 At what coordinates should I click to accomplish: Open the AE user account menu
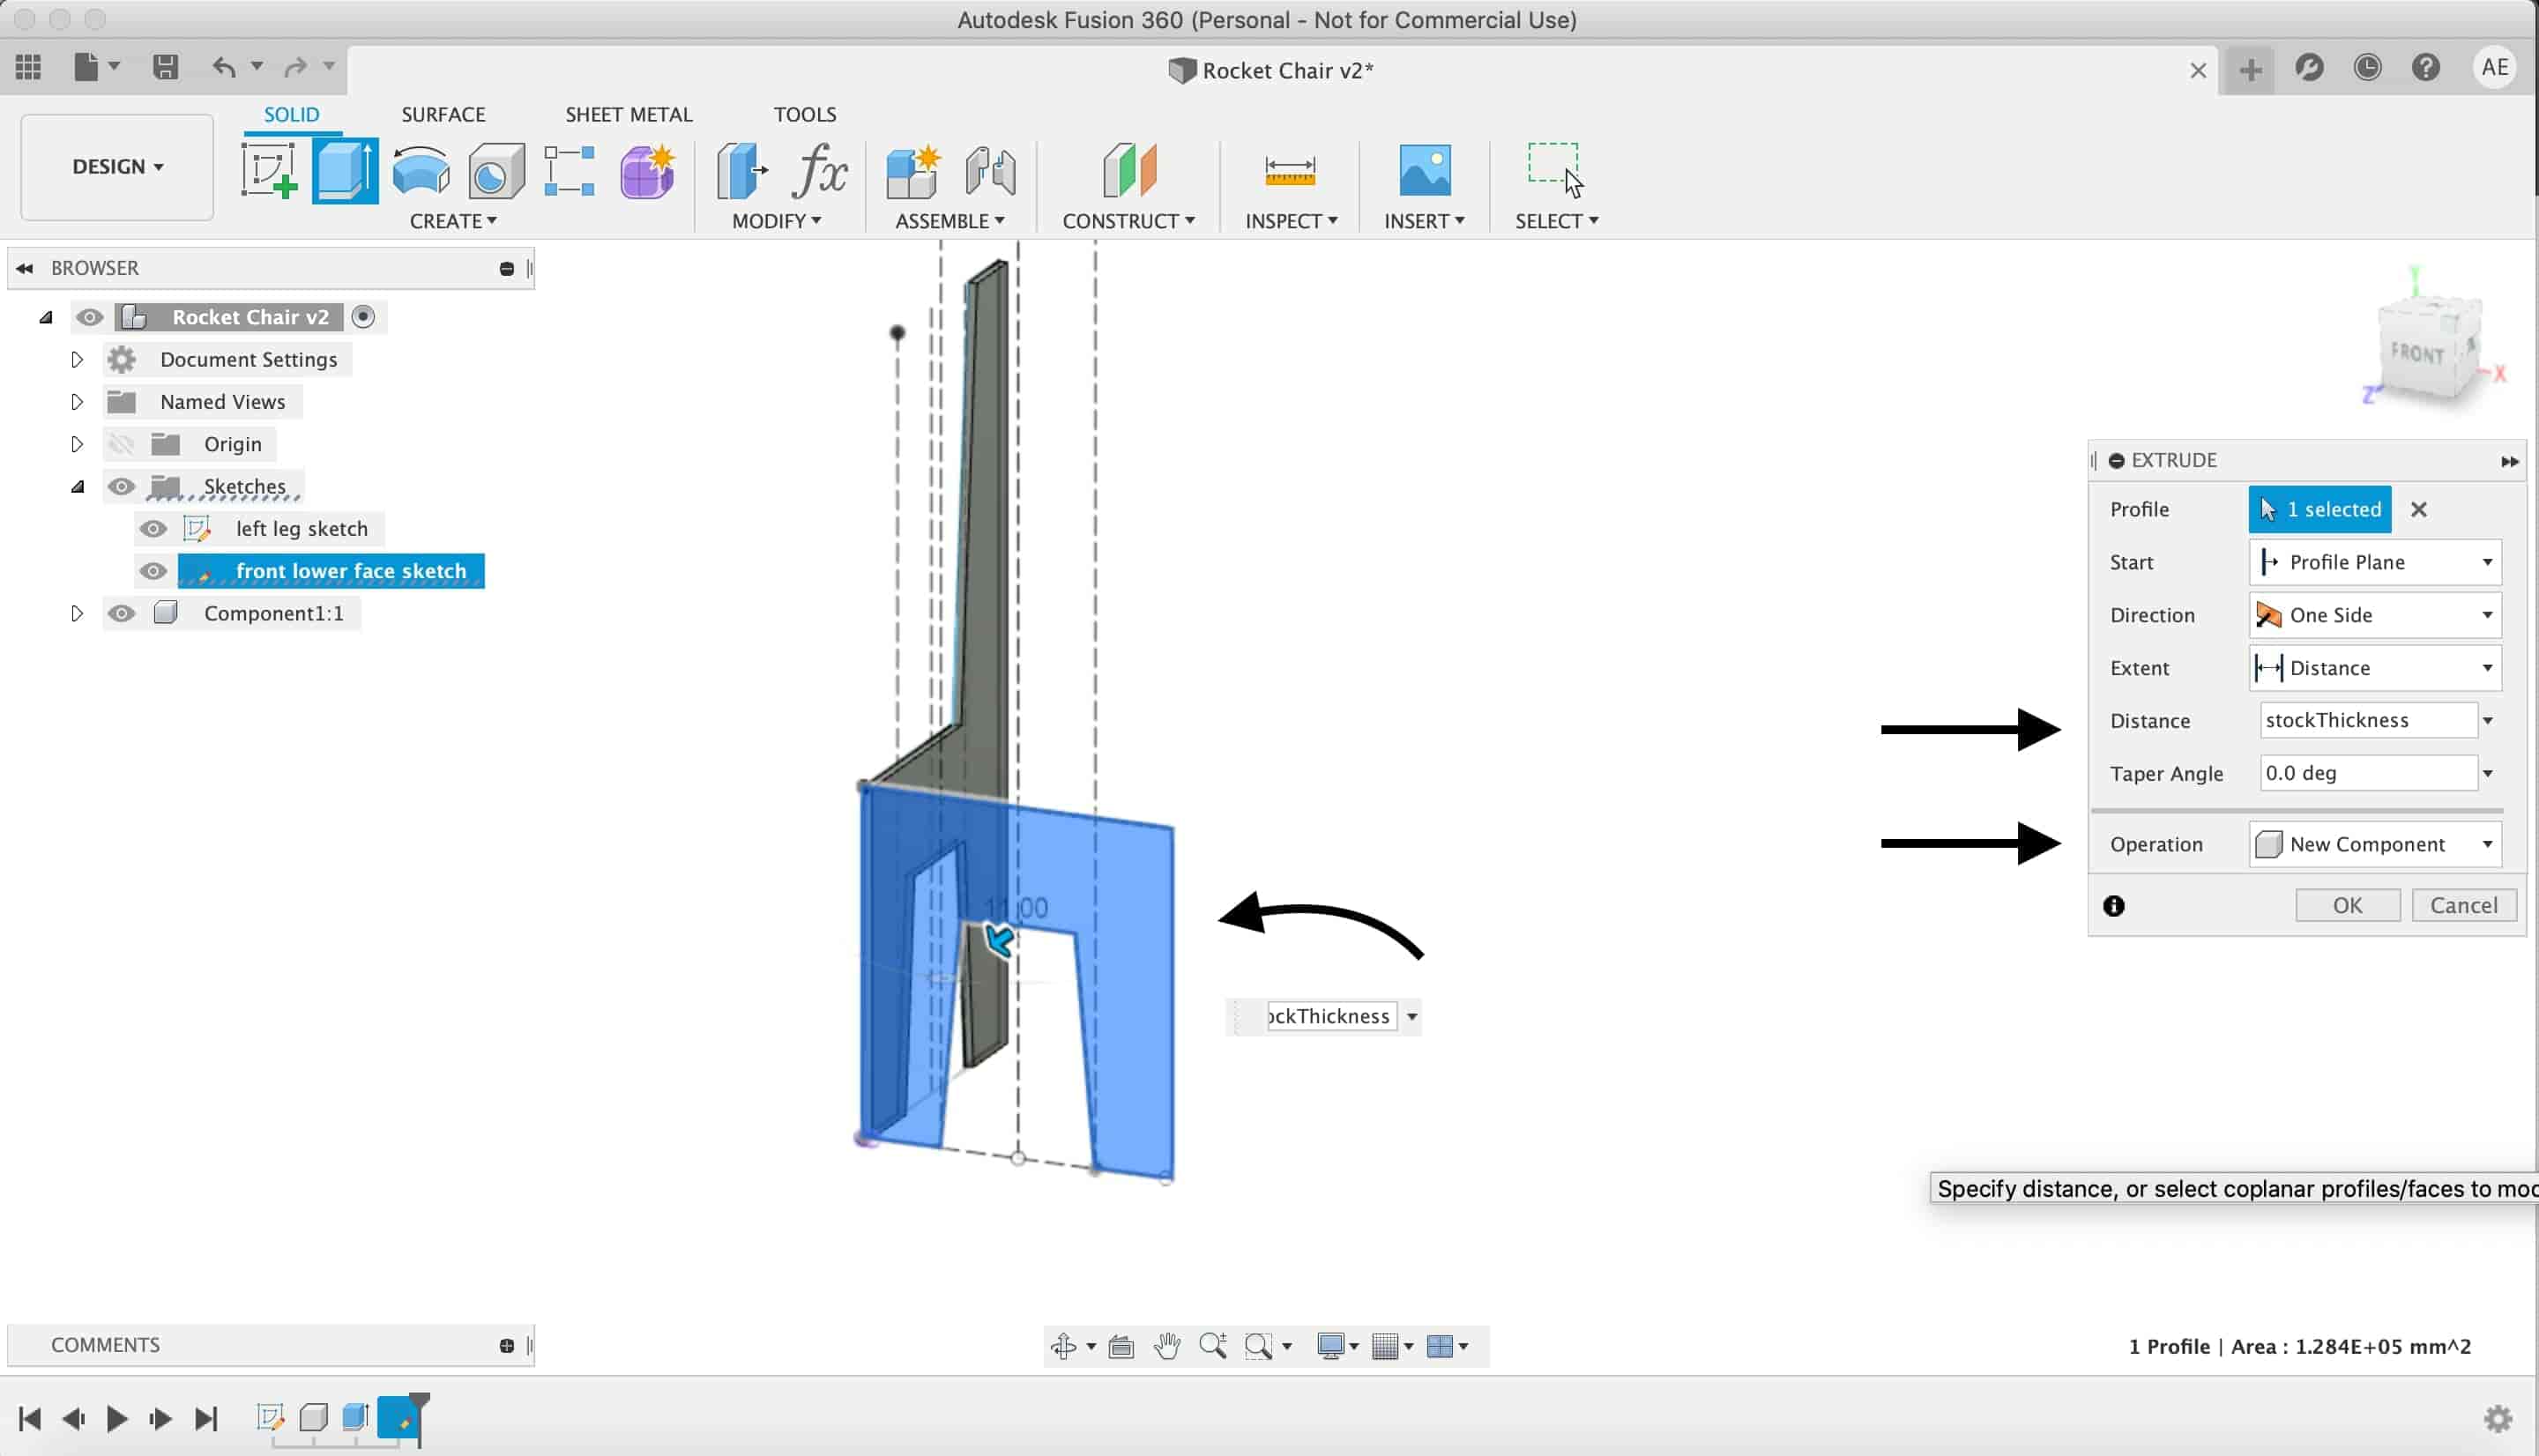(2494, 68)
